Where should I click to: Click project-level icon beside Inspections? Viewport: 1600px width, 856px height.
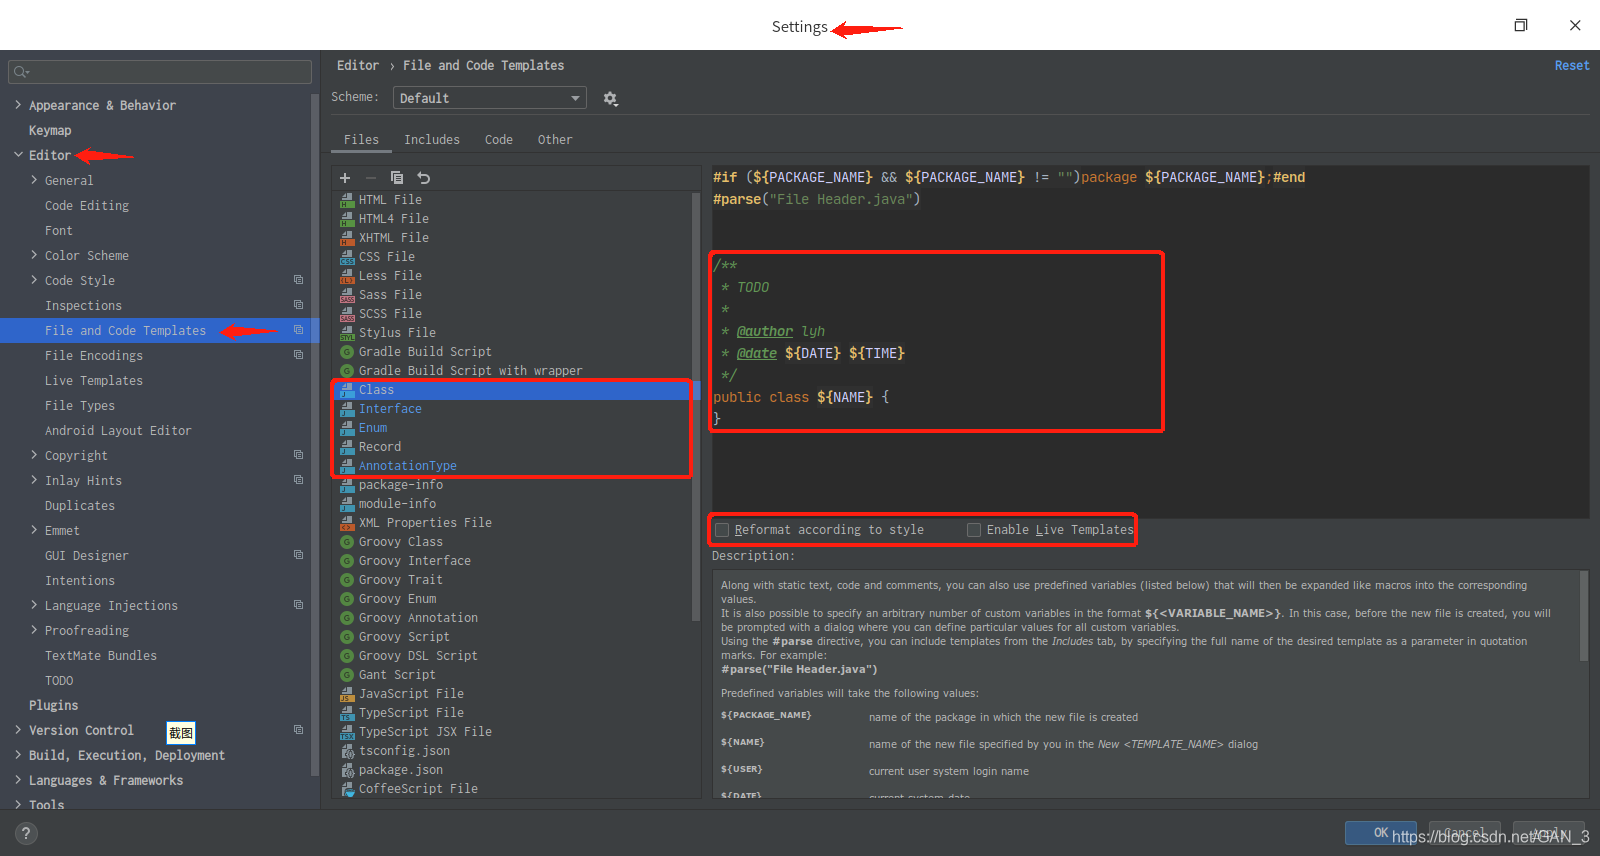point(298,305)
